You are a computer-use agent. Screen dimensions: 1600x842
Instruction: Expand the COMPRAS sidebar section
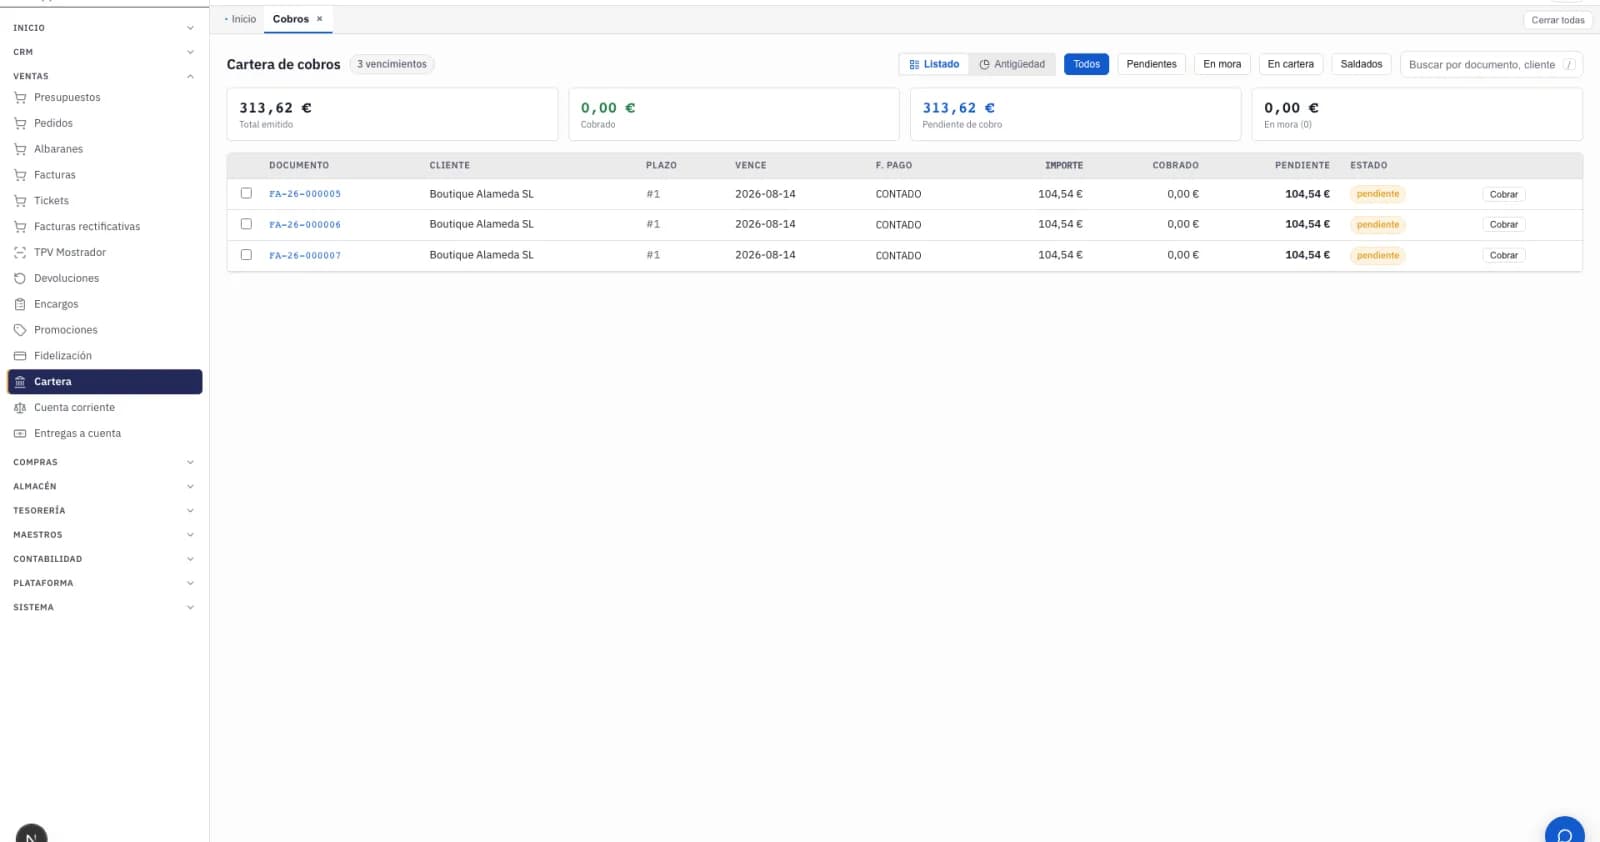[104, 462]
